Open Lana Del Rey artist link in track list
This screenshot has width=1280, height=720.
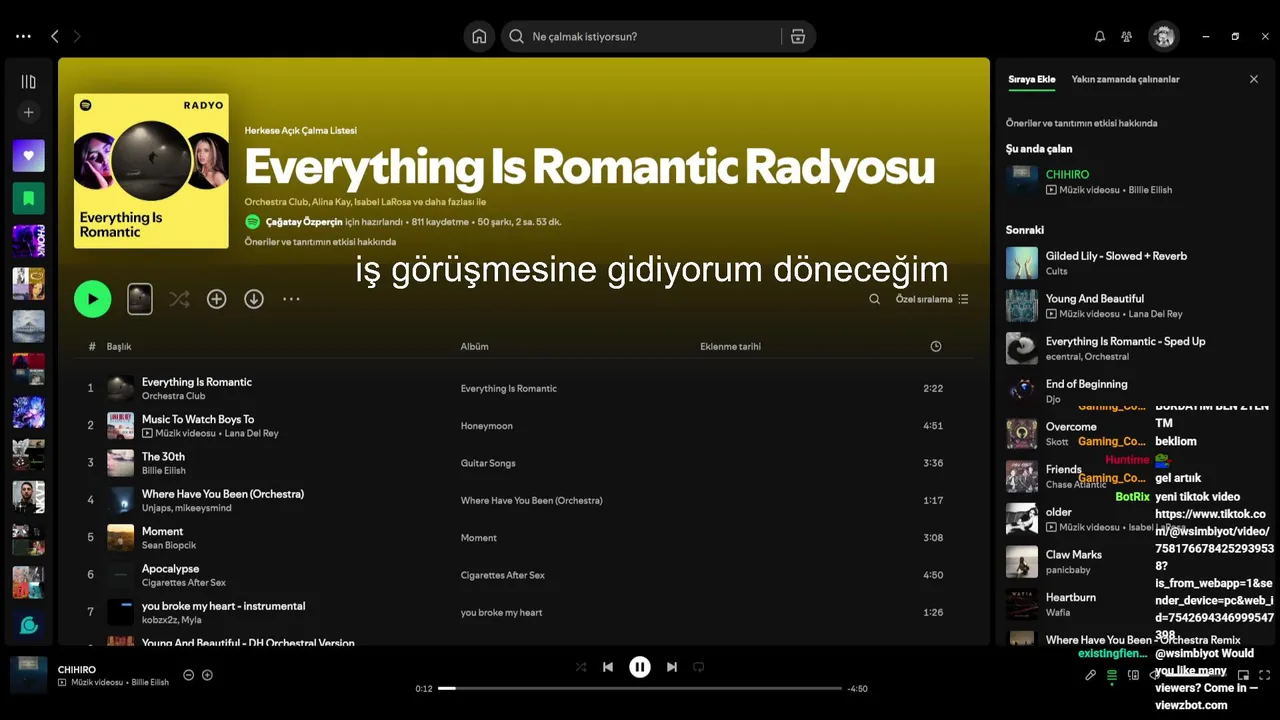tap(251, 433)
